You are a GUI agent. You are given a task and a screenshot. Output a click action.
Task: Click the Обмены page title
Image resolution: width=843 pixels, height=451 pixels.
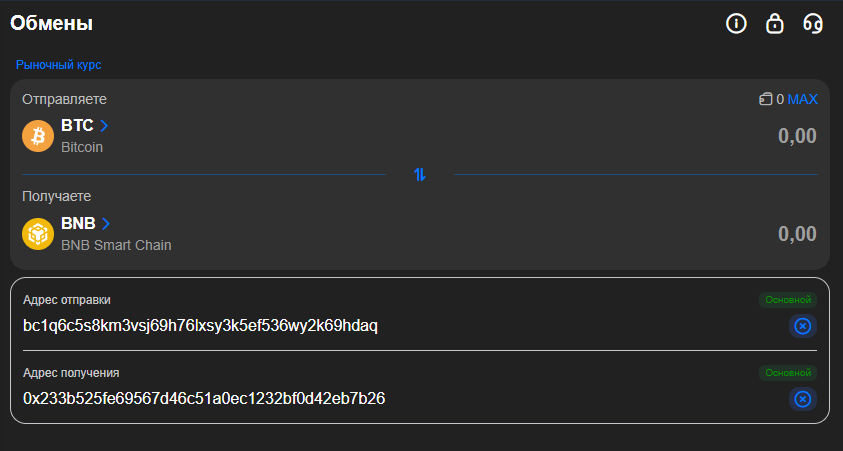click(x=52, y=23)
